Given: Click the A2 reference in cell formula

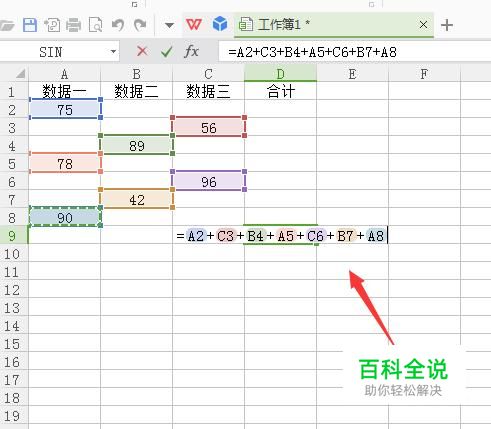Looking at the screenshot, I should (196, 236).
